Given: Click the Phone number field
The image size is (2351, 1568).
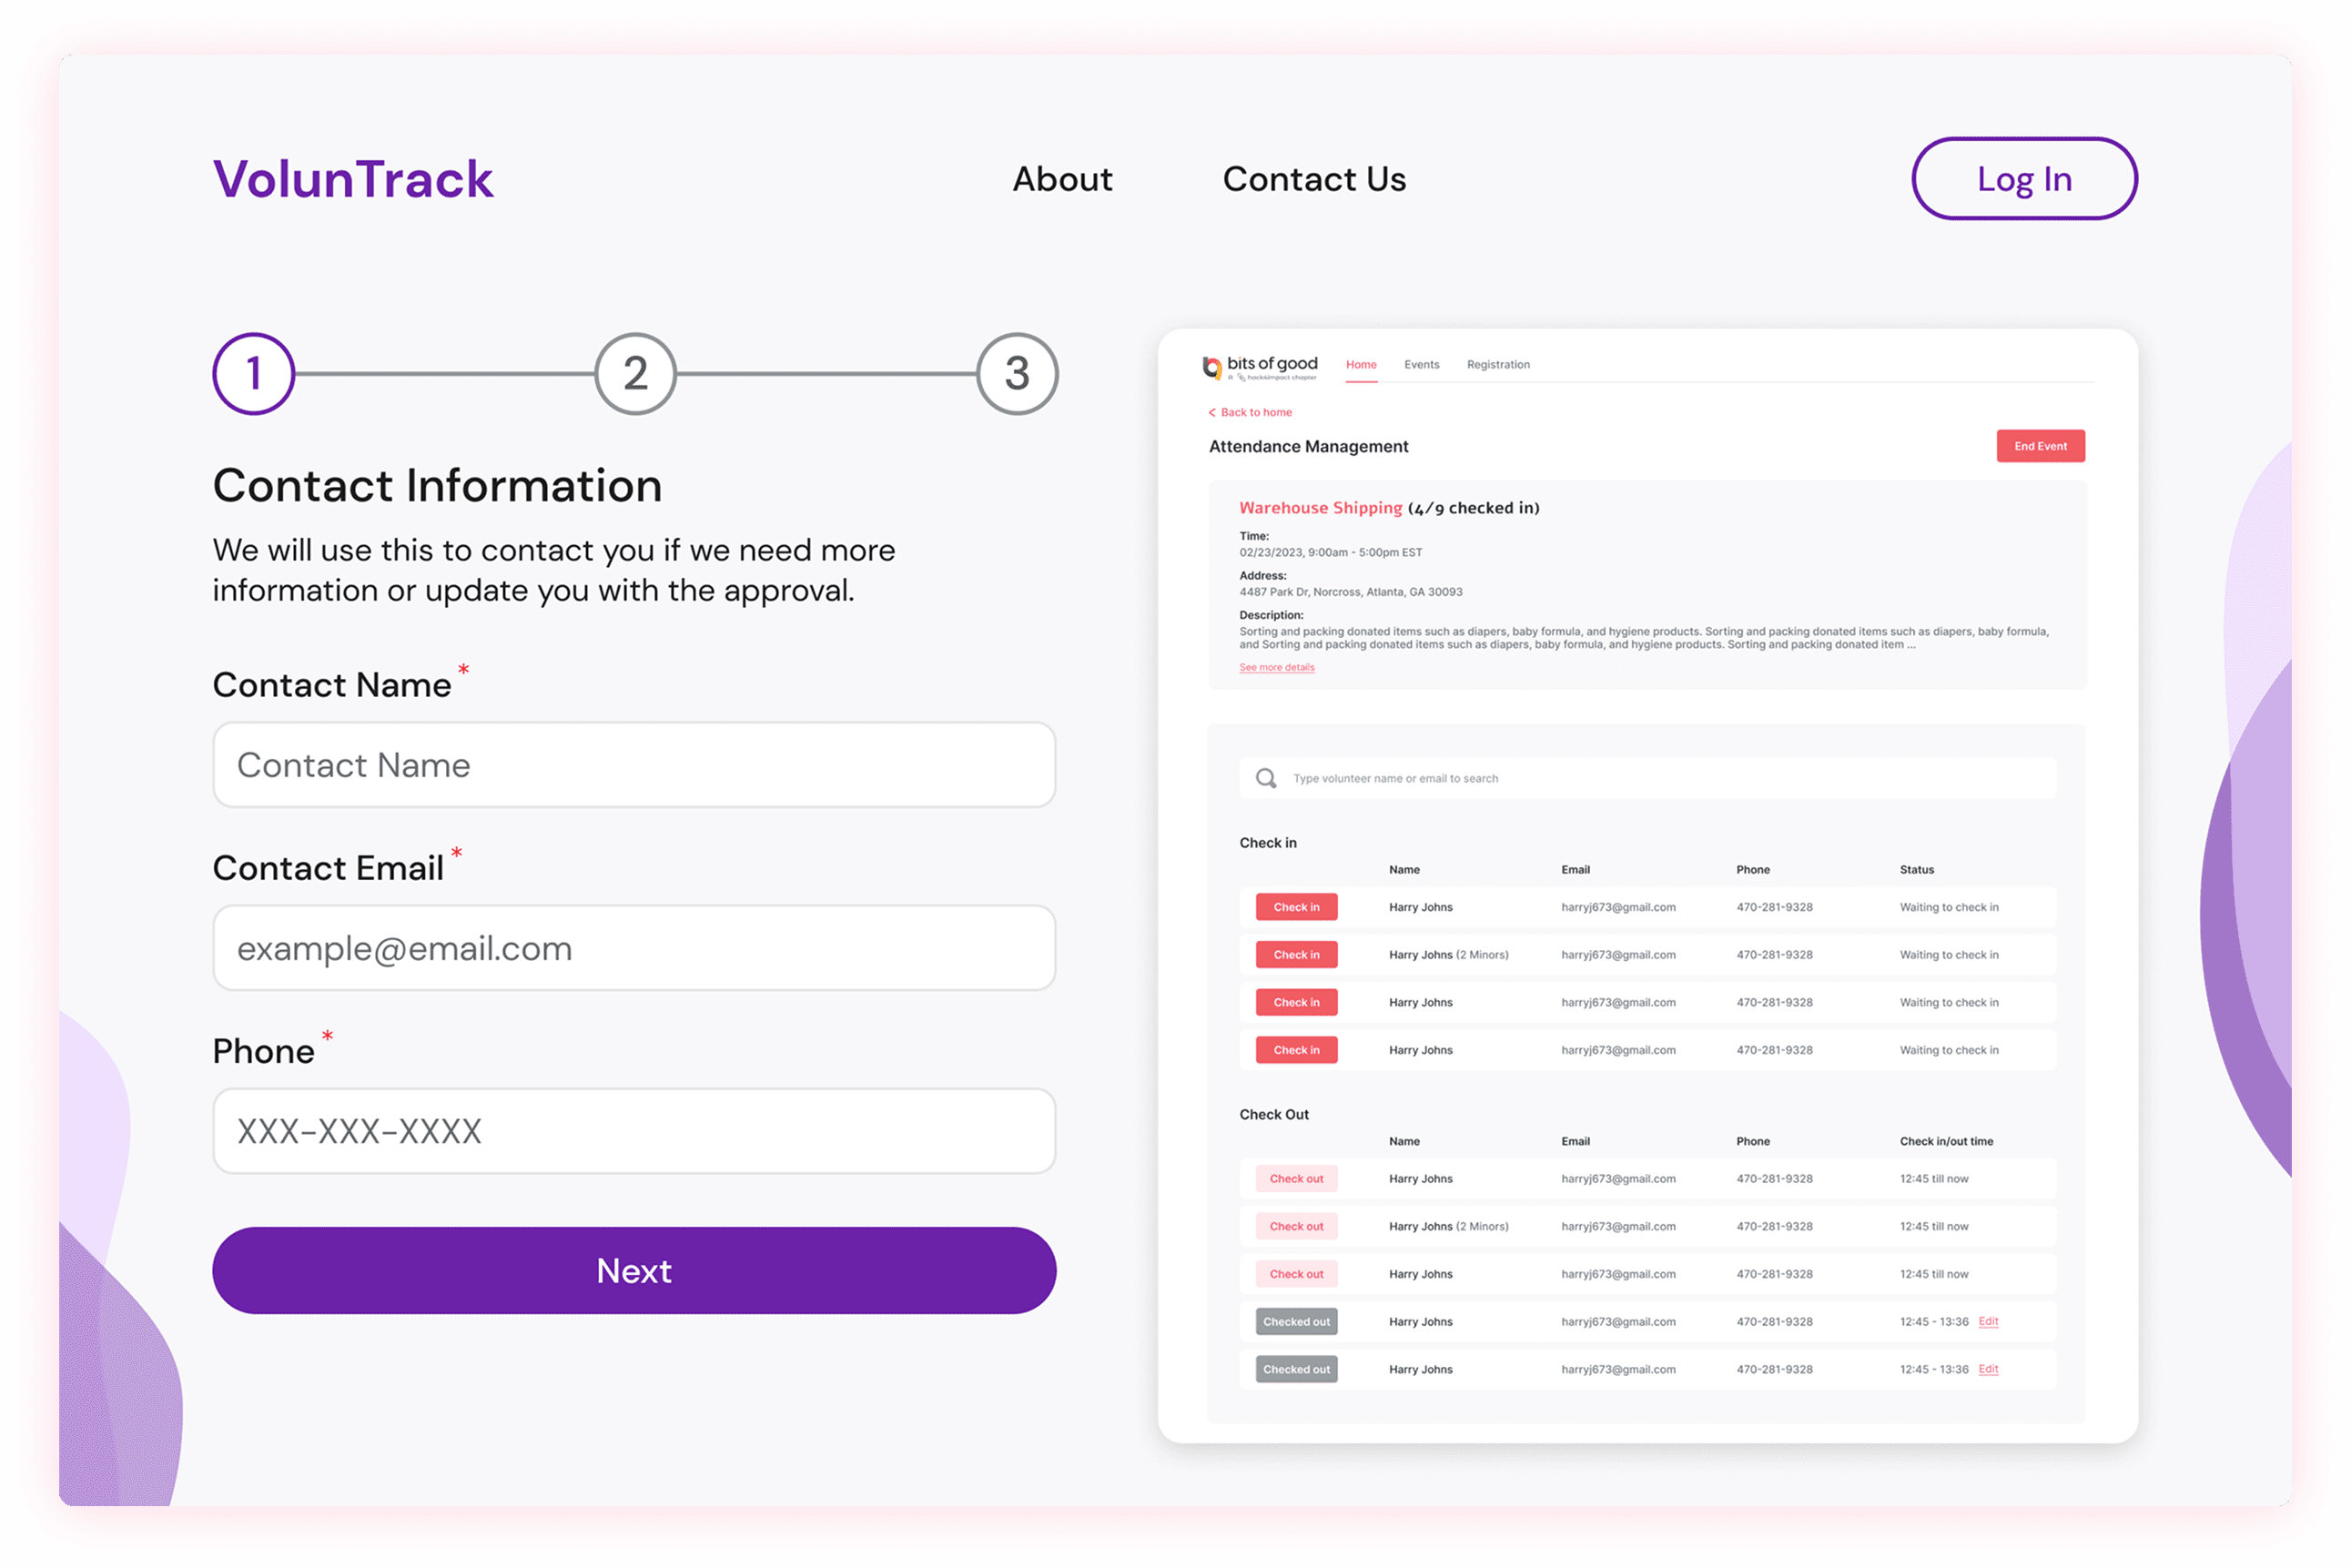Looking at the screenshot, I should pyautogui.click(x=634, y=1131).
